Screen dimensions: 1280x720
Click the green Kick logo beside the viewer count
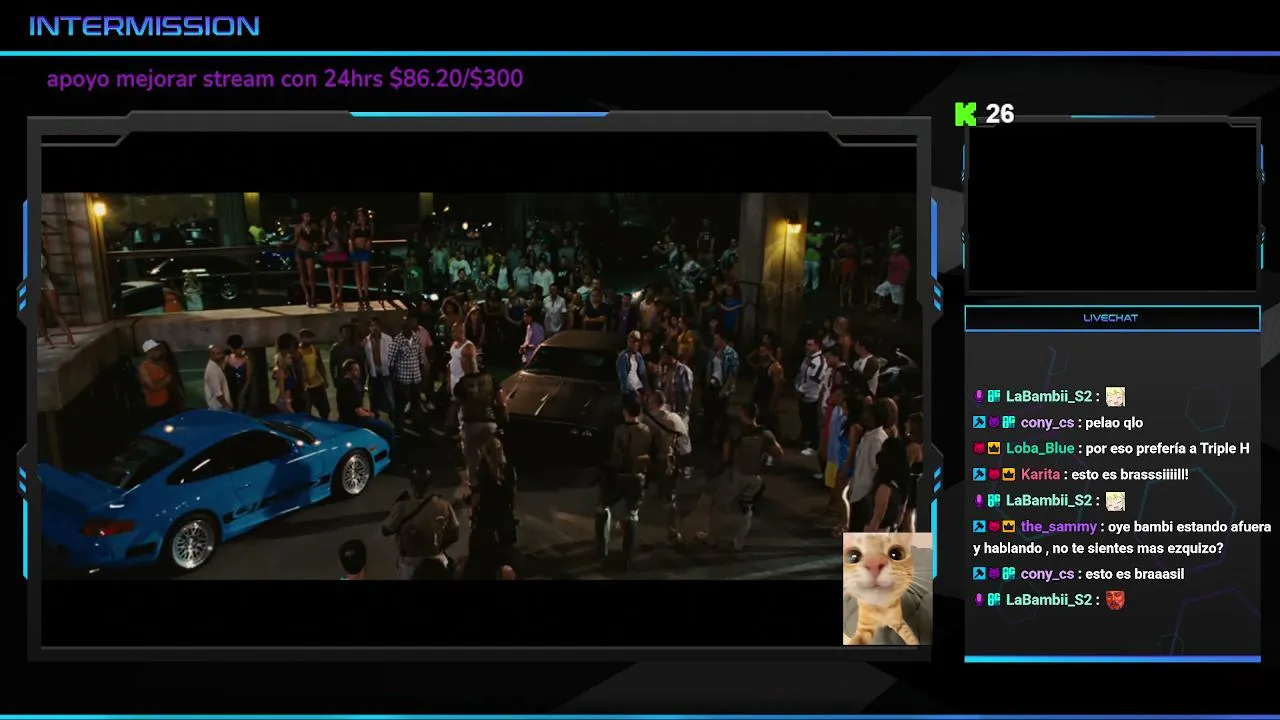tap(965, 114)
